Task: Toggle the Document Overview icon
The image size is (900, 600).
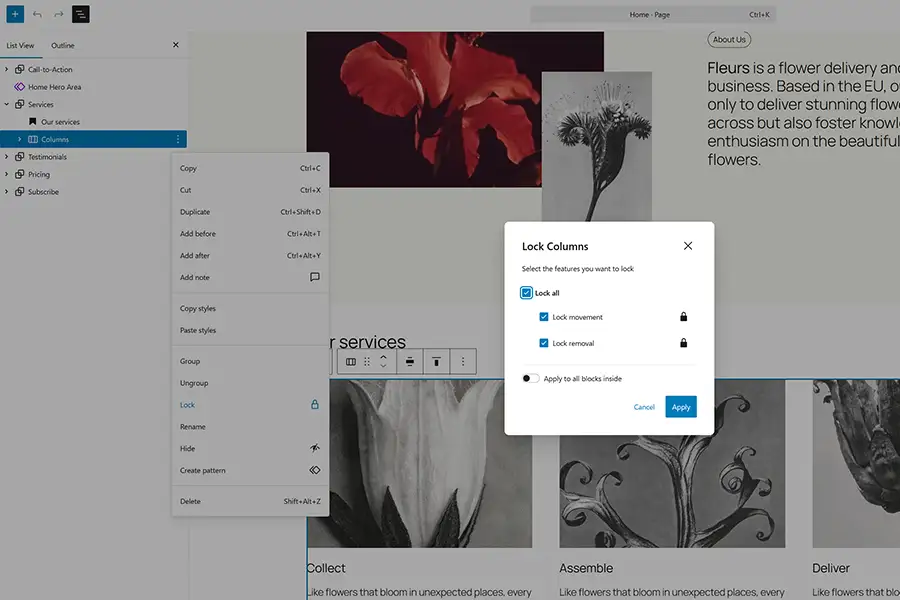Action: coord(80,14)
